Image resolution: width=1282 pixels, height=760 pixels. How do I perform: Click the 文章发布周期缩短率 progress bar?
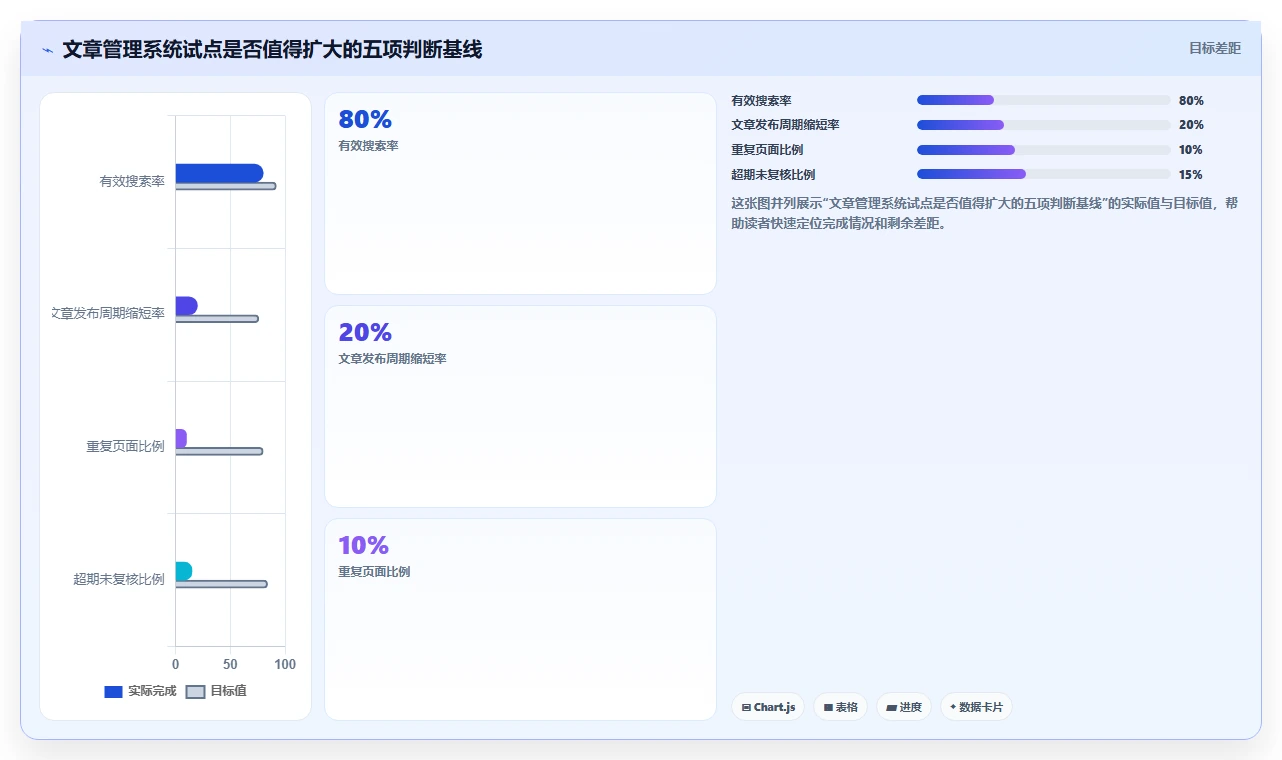click(x=1043, y=125)
